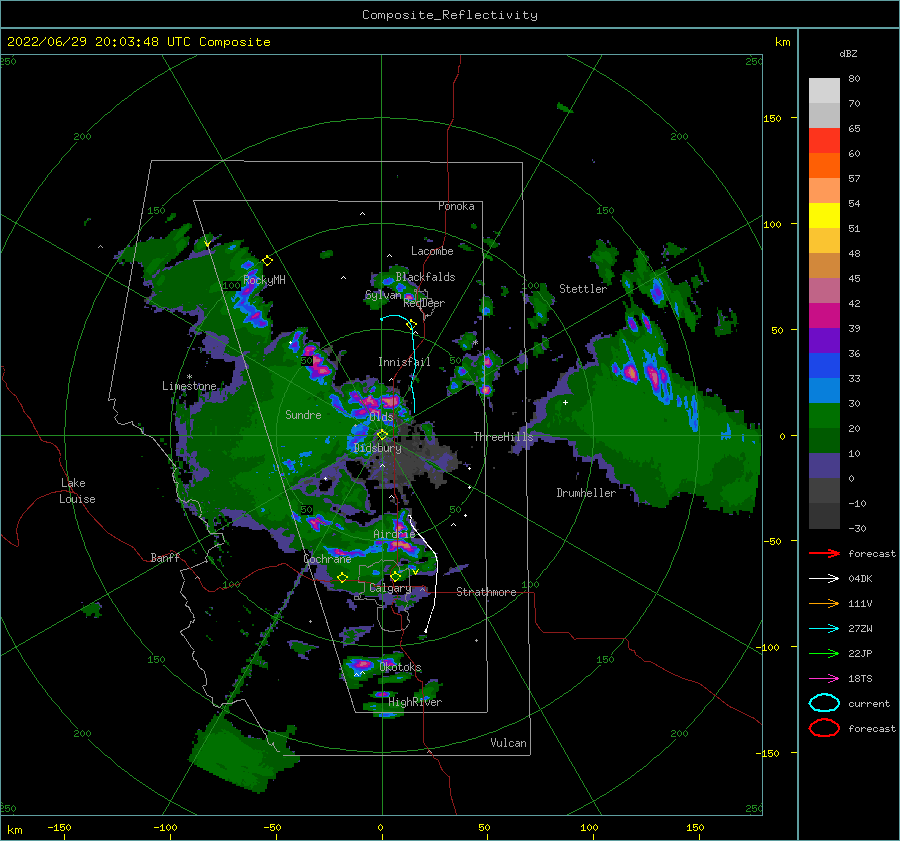Click the Vulcan city label
Image resolution: width=900 pixels, height=841 pixels.
pos(509,743)
